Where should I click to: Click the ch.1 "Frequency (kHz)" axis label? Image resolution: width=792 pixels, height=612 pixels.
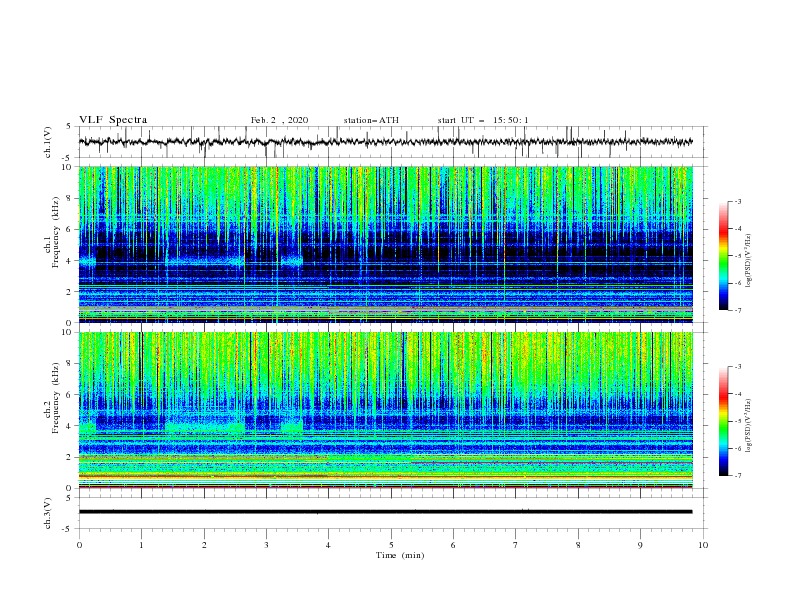click(x=56, y=232)
